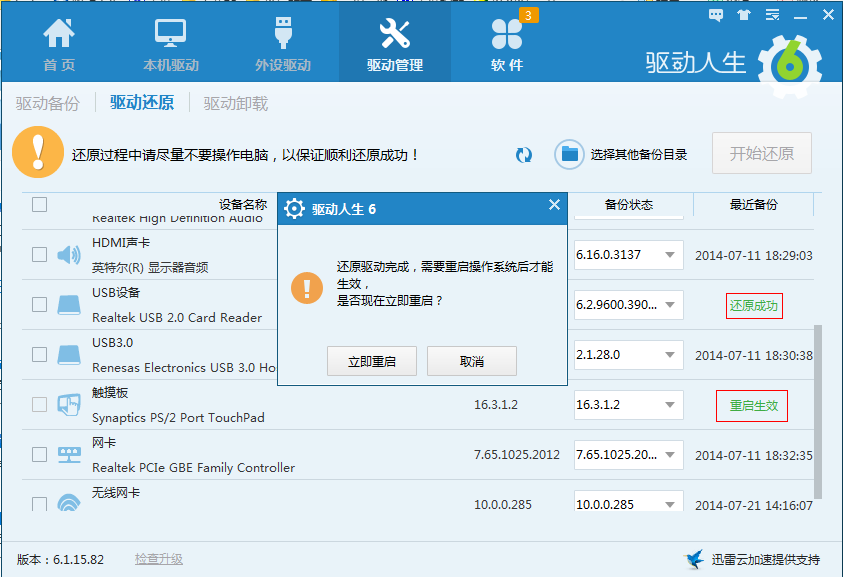
Task: Click the 最近备份 column header
Action: point(753,204)
